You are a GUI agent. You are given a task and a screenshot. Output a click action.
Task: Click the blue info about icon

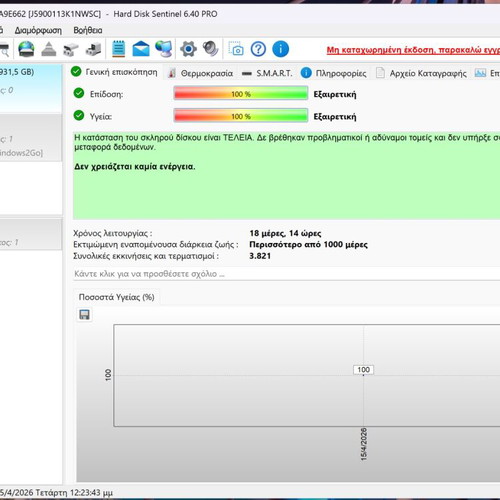280,49
